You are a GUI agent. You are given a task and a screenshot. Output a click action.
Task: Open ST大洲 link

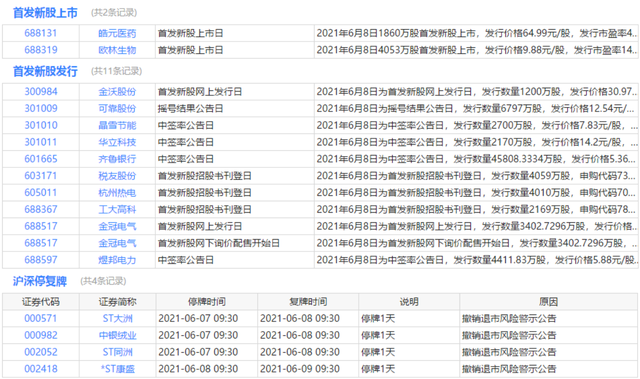117,318
